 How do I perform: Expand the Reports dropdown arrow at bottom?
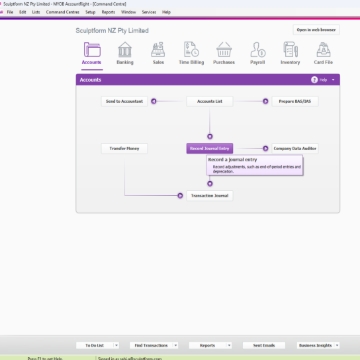point(229,345)
